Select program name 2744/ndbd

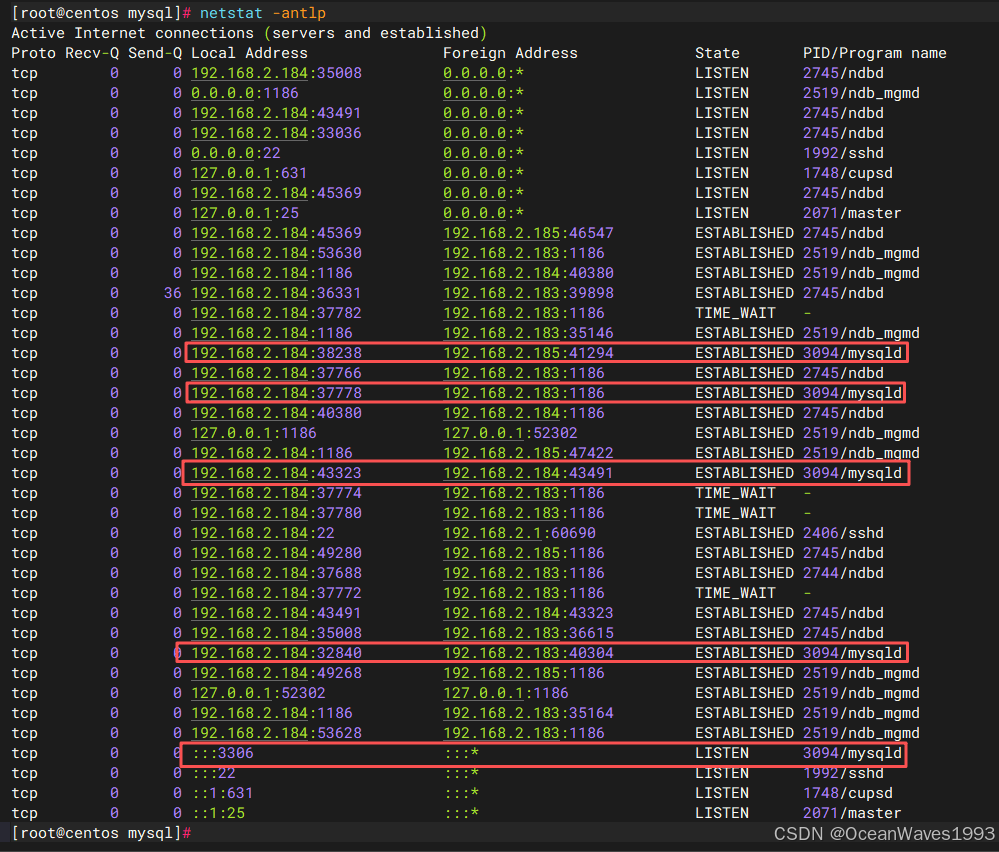tap(844, 573)
